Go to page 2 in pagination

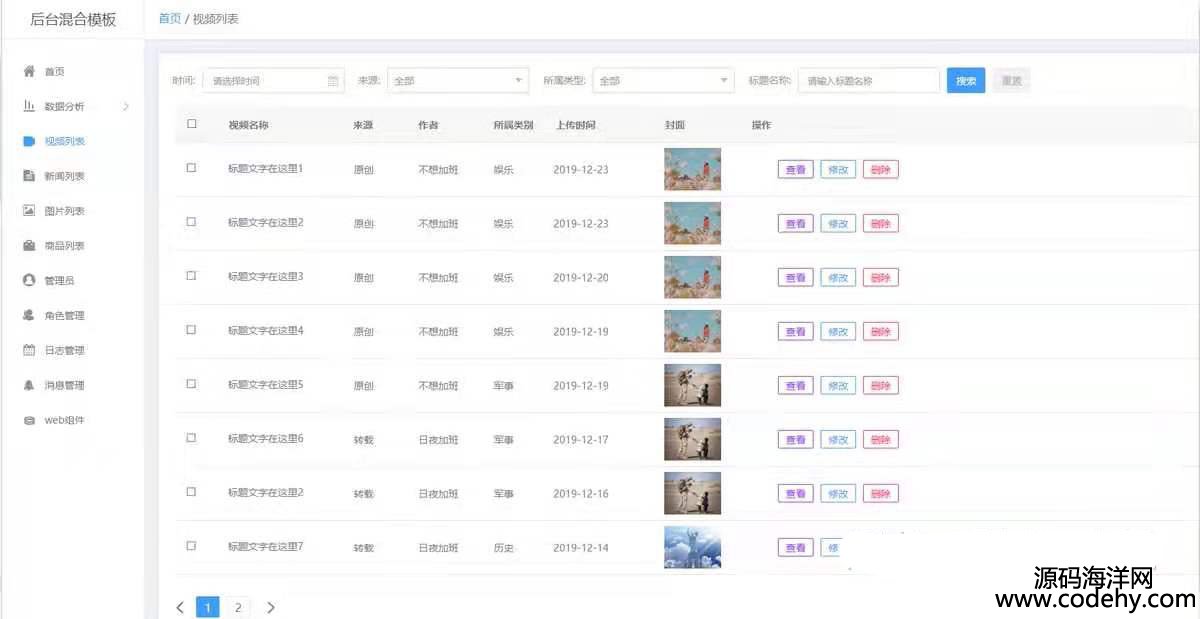(238, 607)
